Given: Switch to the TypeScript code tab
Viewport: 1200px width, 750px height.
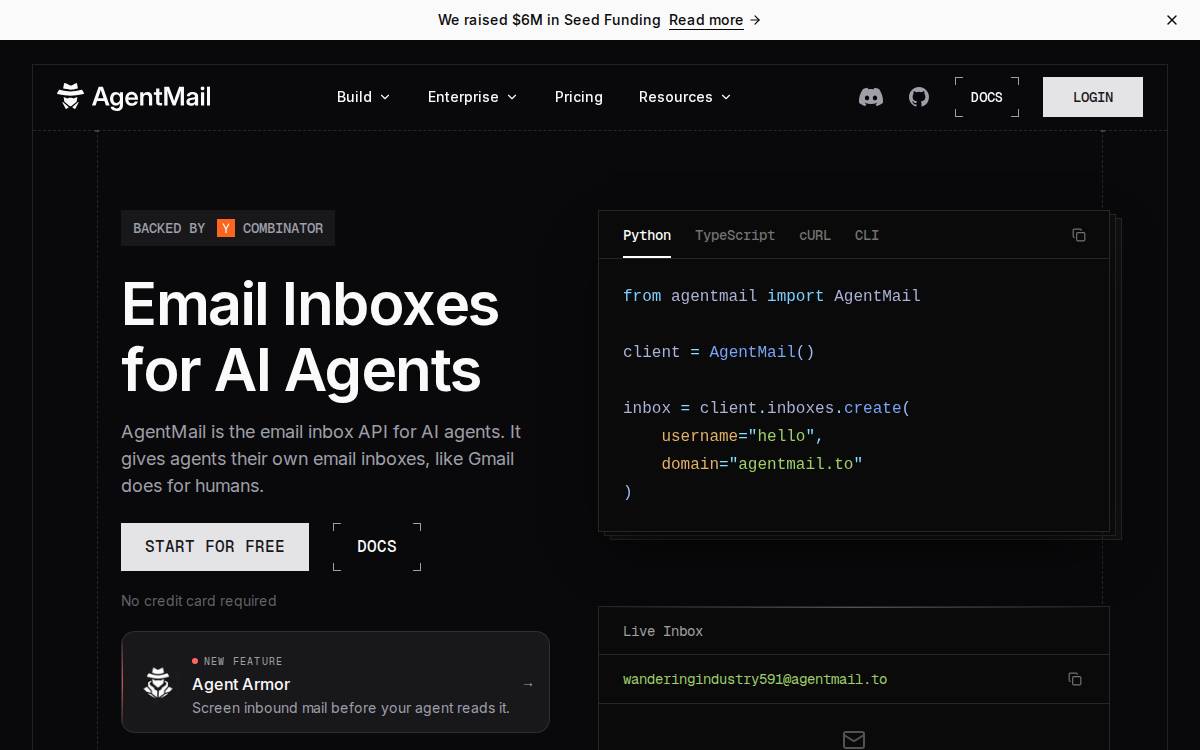Looking at the screenshot, I should point(735,236).
